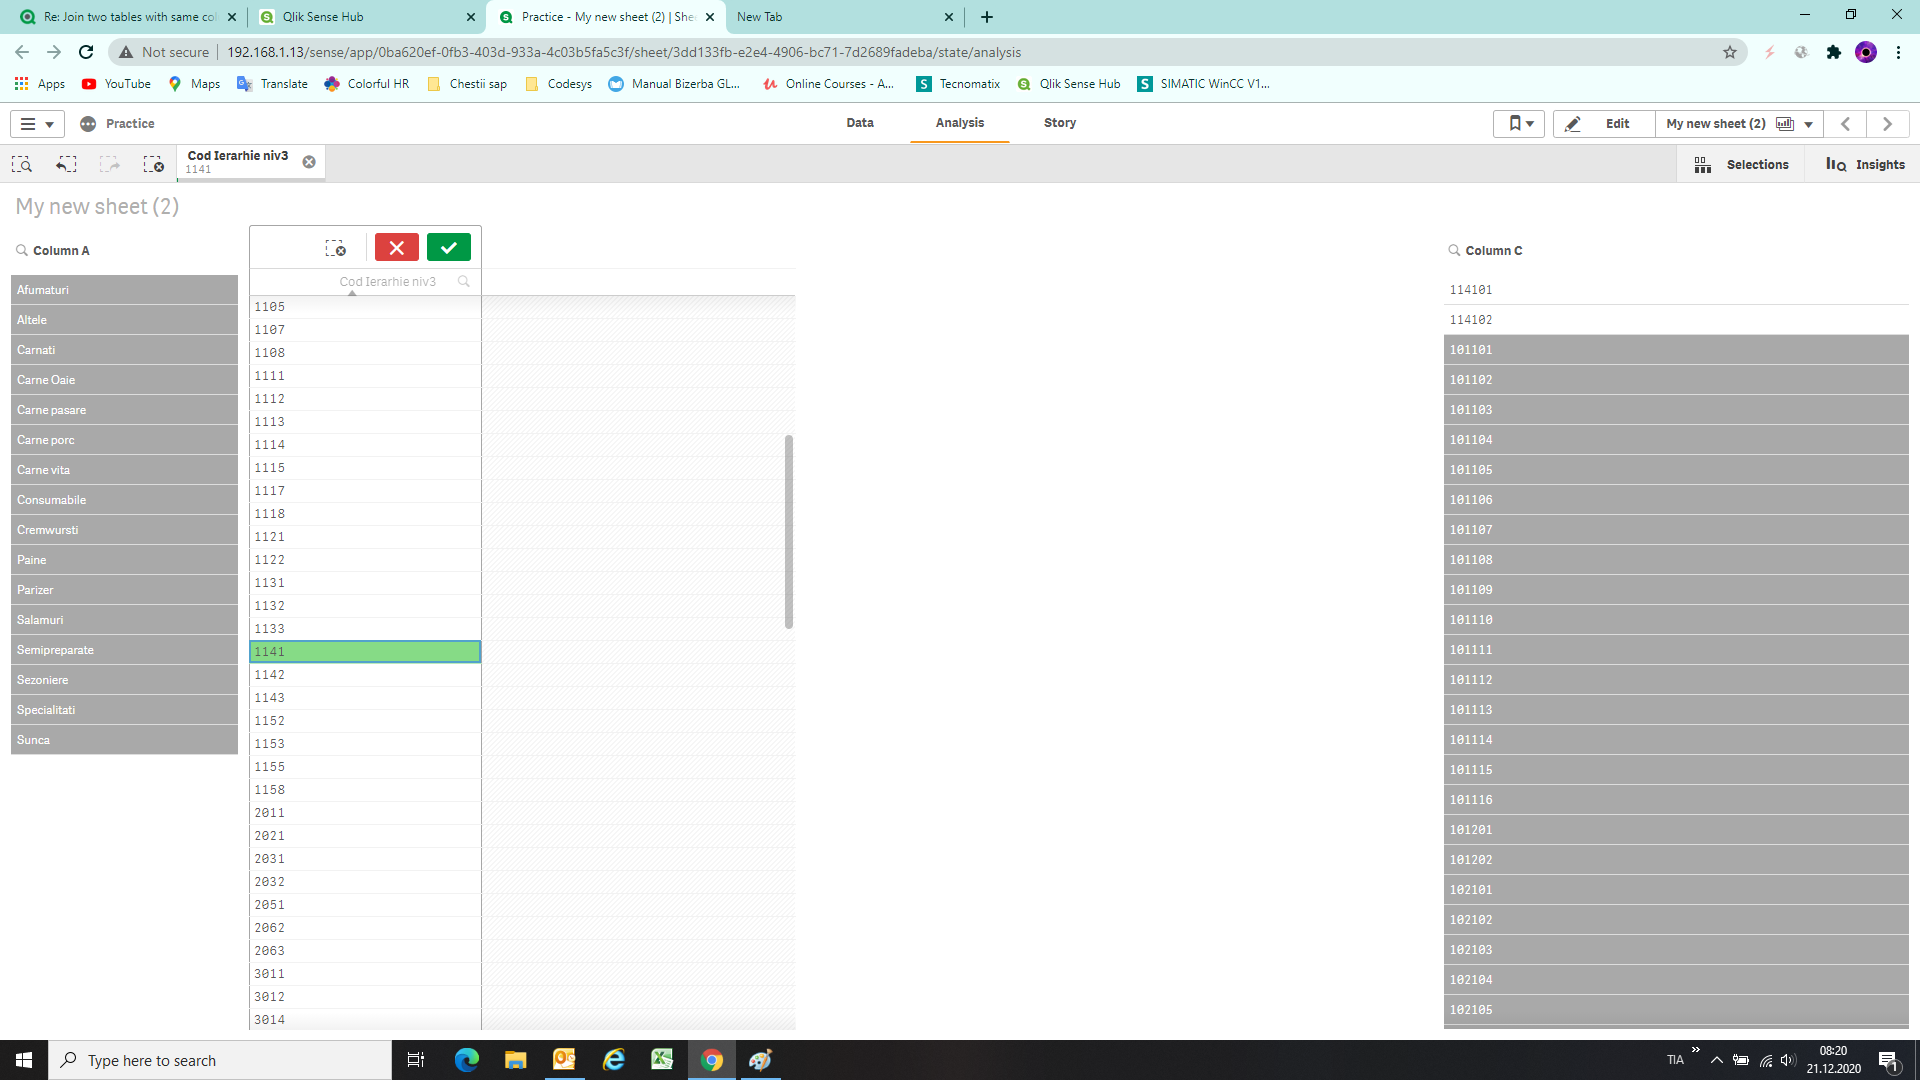Toggle selected value 1141 in the listbox
The width and height of the screenshot is (1920, 1080).
tap(365, 652)
